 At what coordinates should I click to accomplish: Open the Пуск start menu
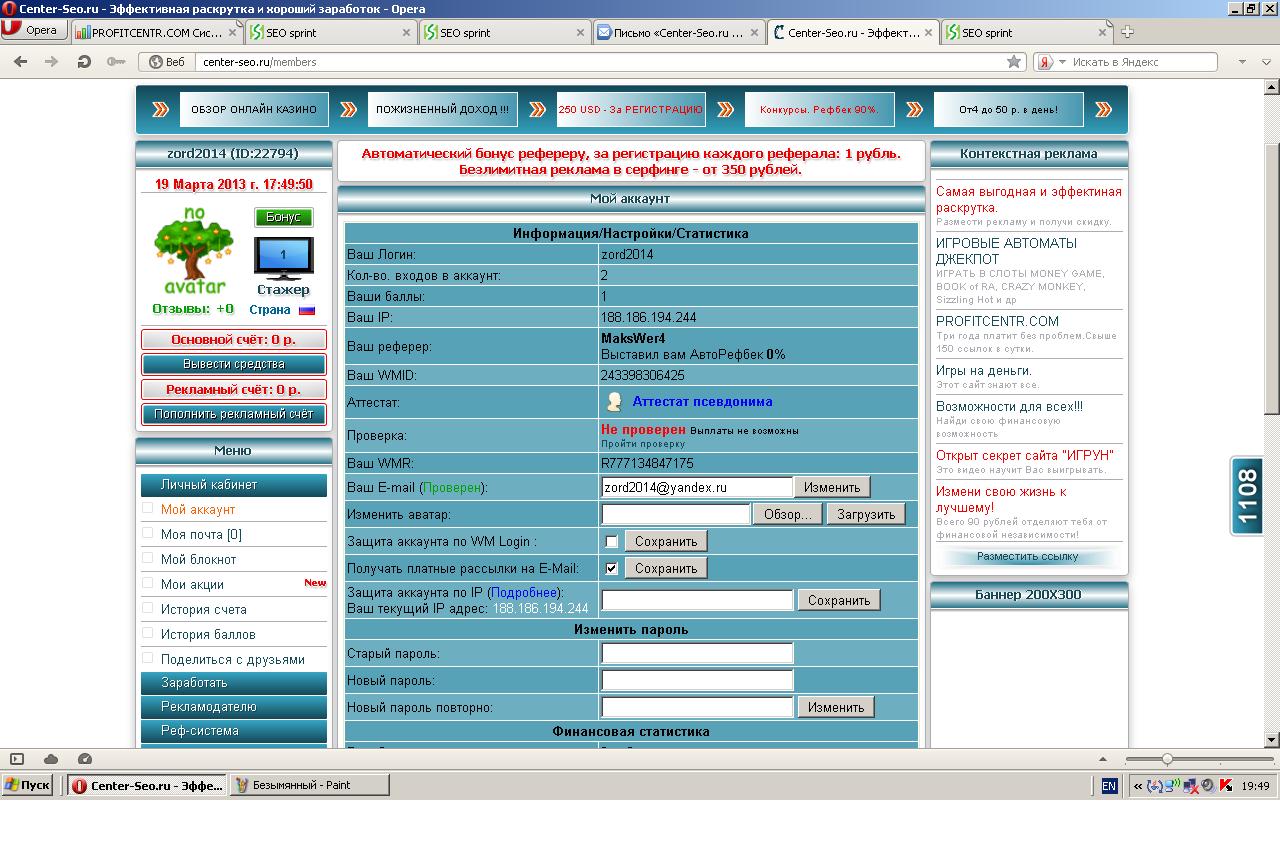pyautogui.click(x=27, y=785)
